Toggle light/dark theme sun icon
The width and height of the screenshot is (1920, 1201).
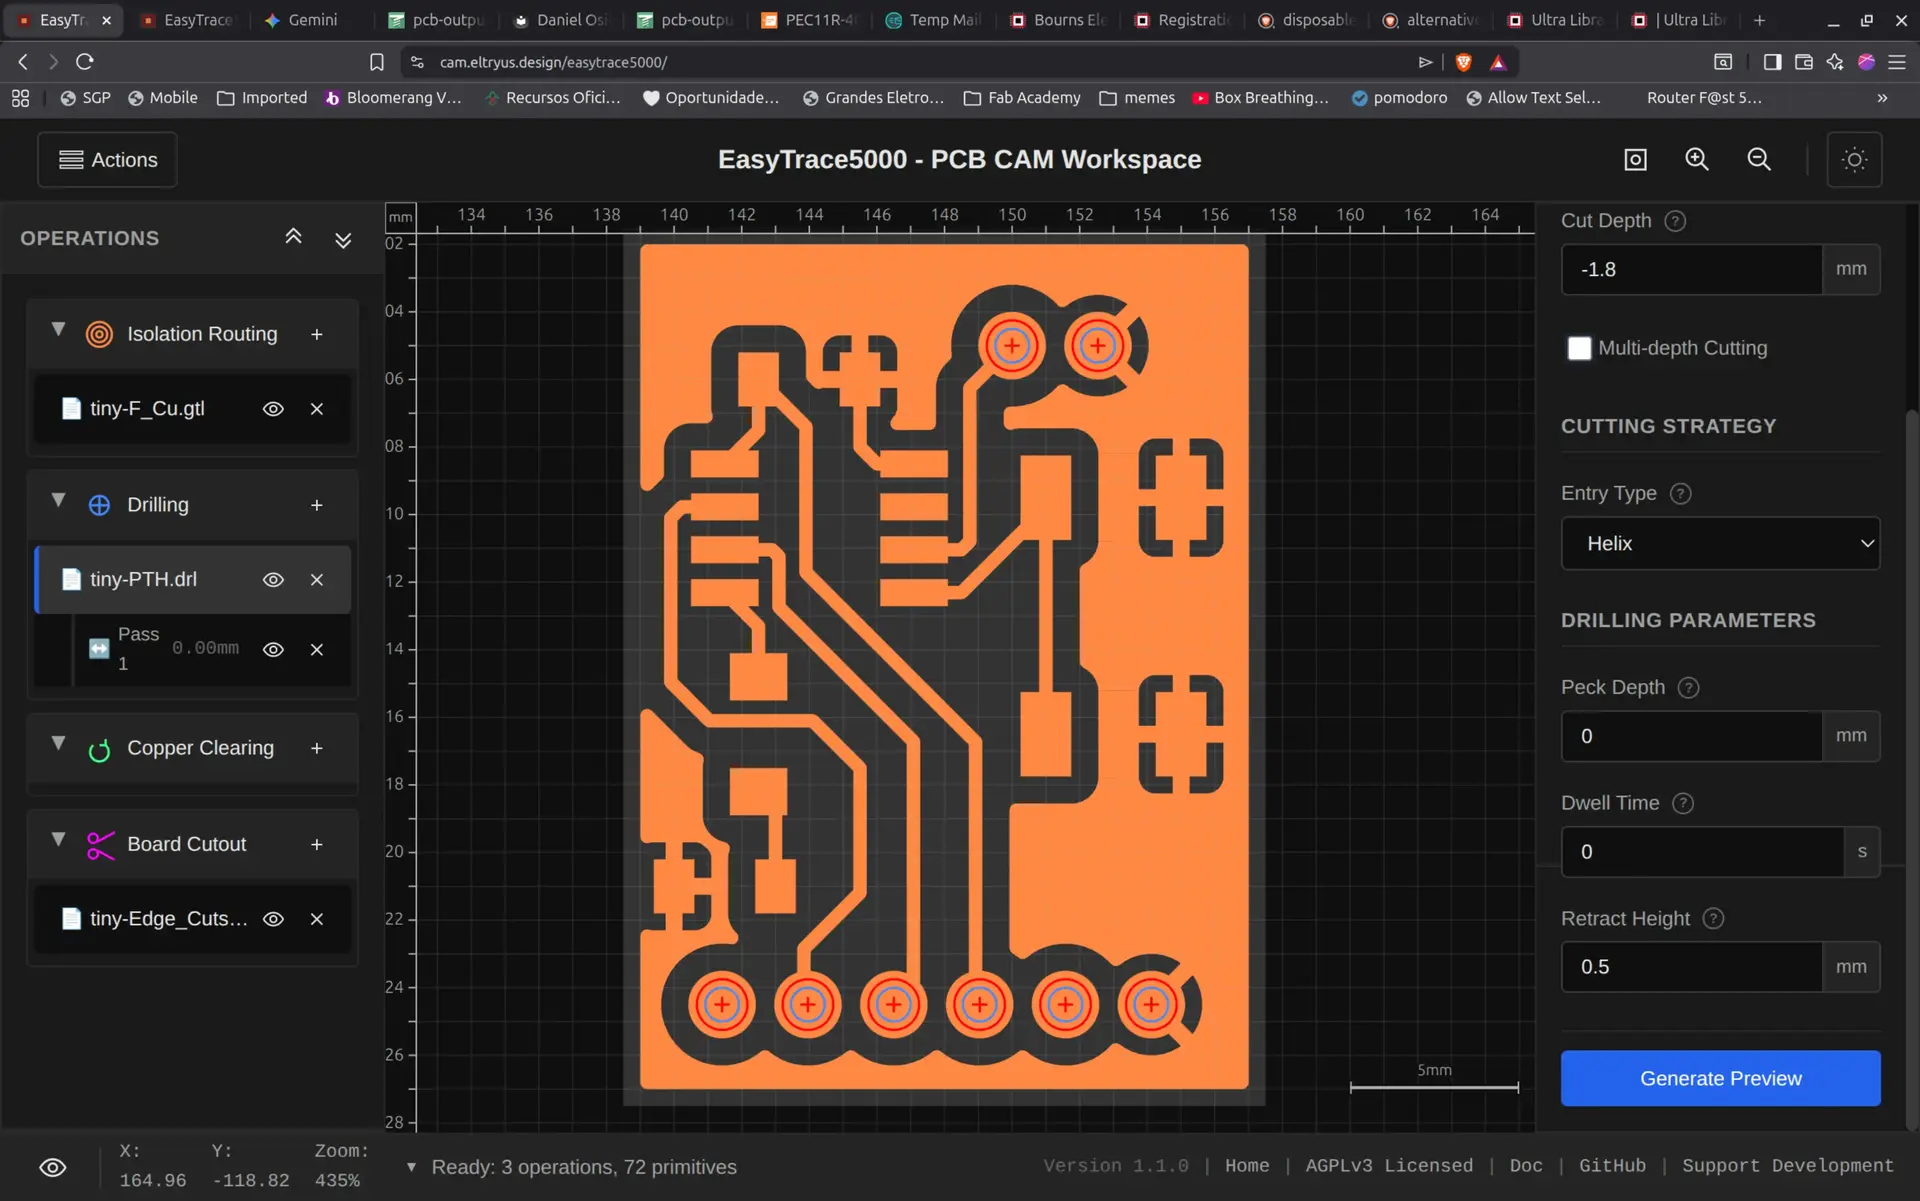[x=1854, y=160]
